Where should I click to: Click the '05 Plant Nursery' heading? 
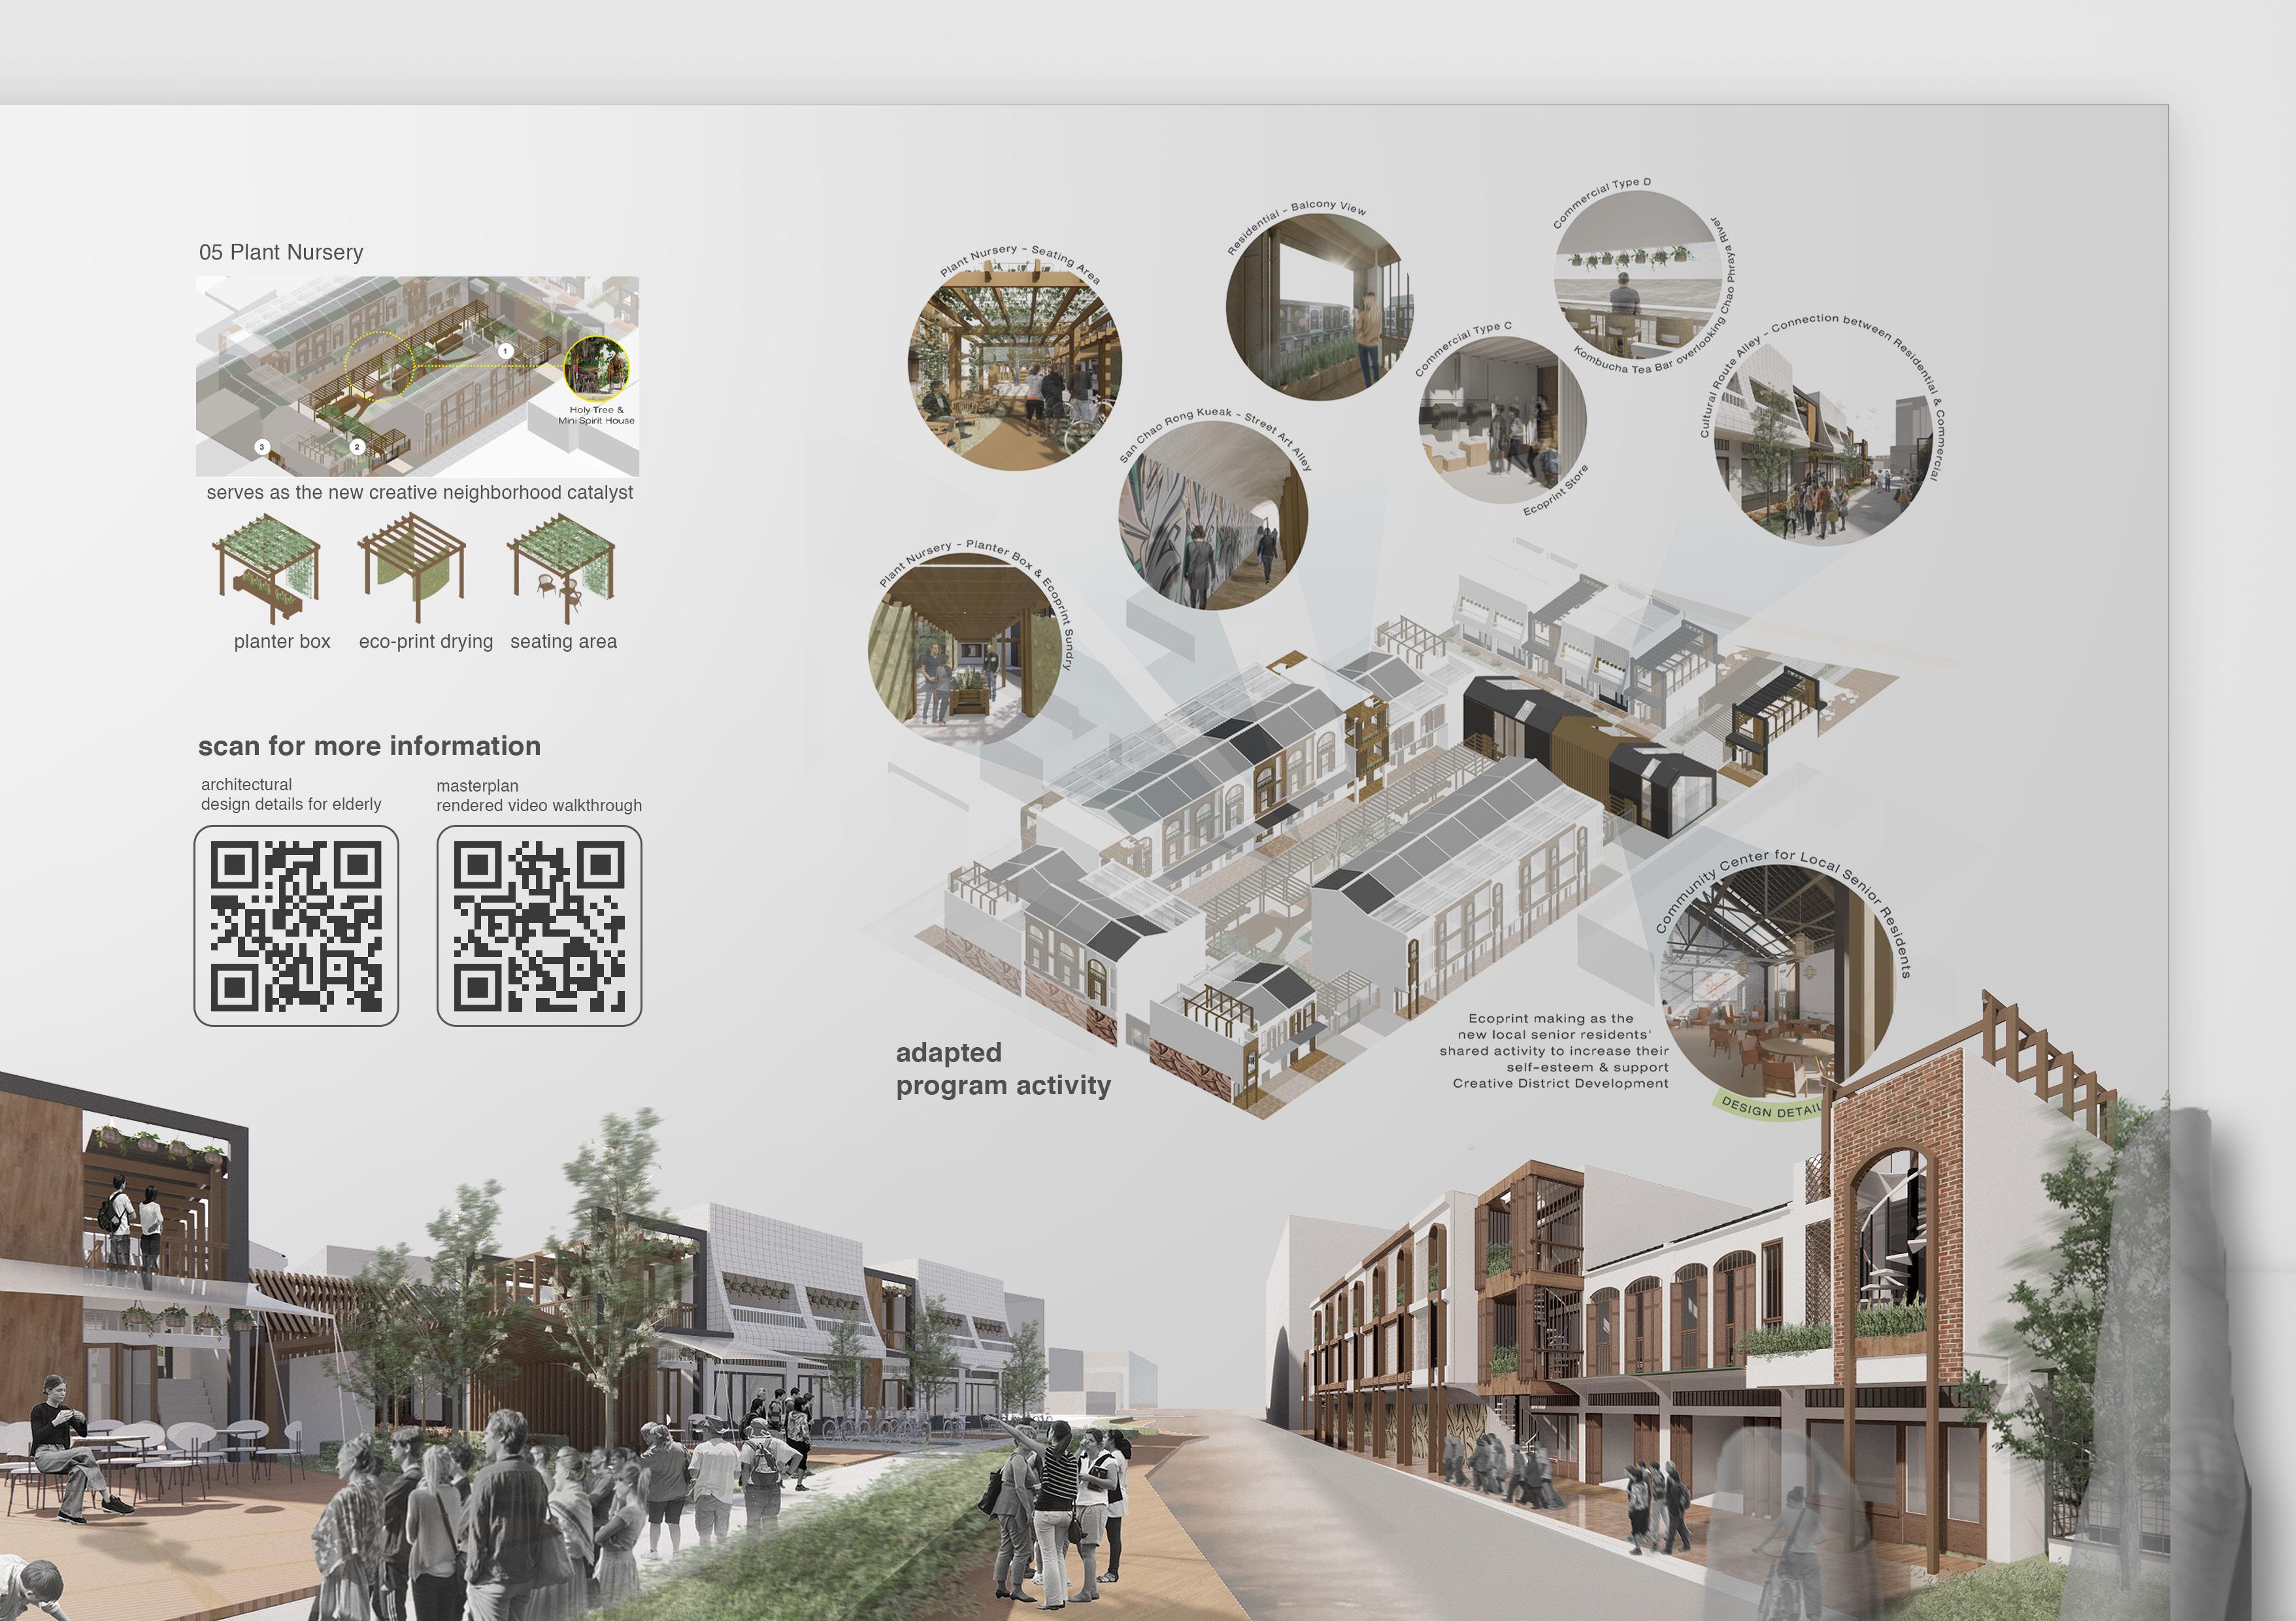(281, 252)
